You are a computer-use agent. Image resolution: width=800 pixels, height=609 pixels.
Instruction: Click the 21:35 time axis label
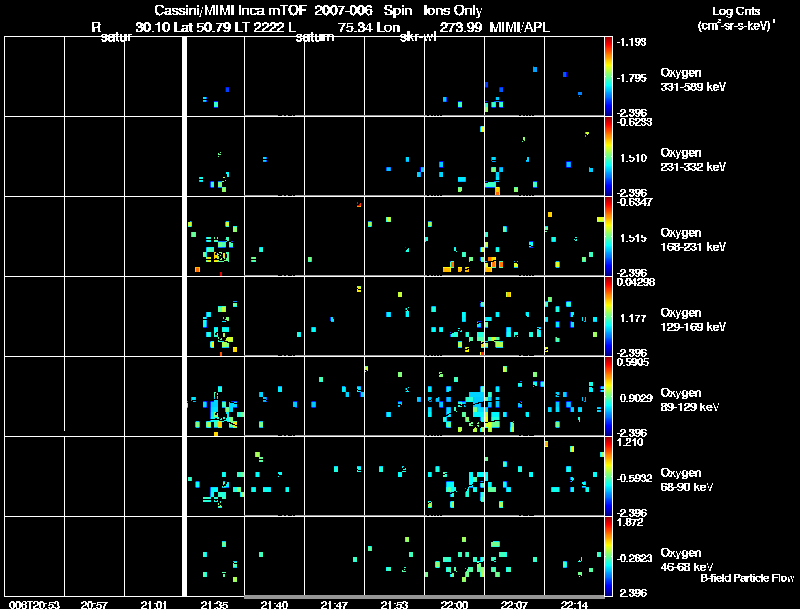pyautogui.click(x=214, y=605)
